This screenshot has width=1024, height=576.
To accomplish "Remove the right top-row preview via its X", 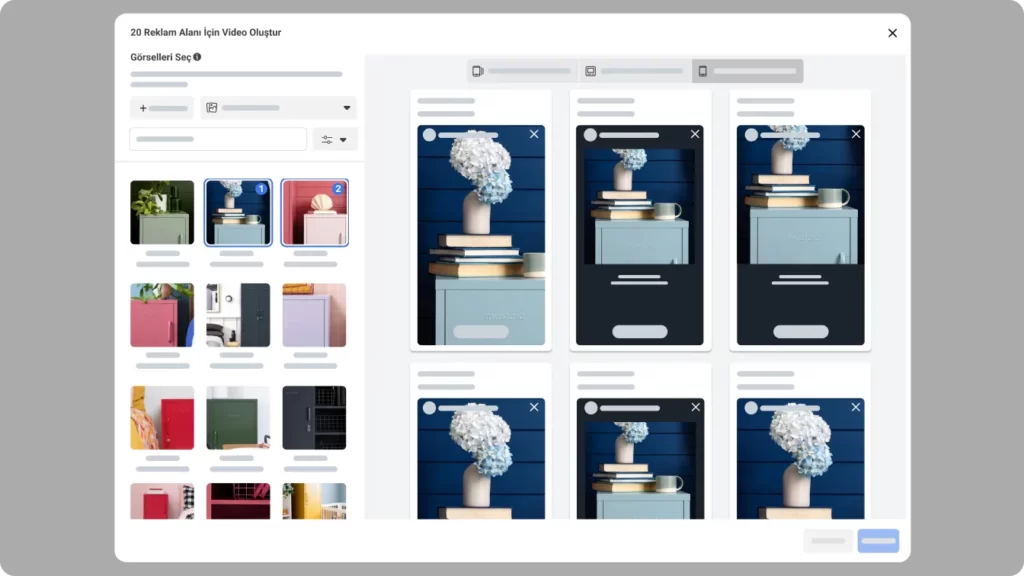I will click(x=856, y=134).
